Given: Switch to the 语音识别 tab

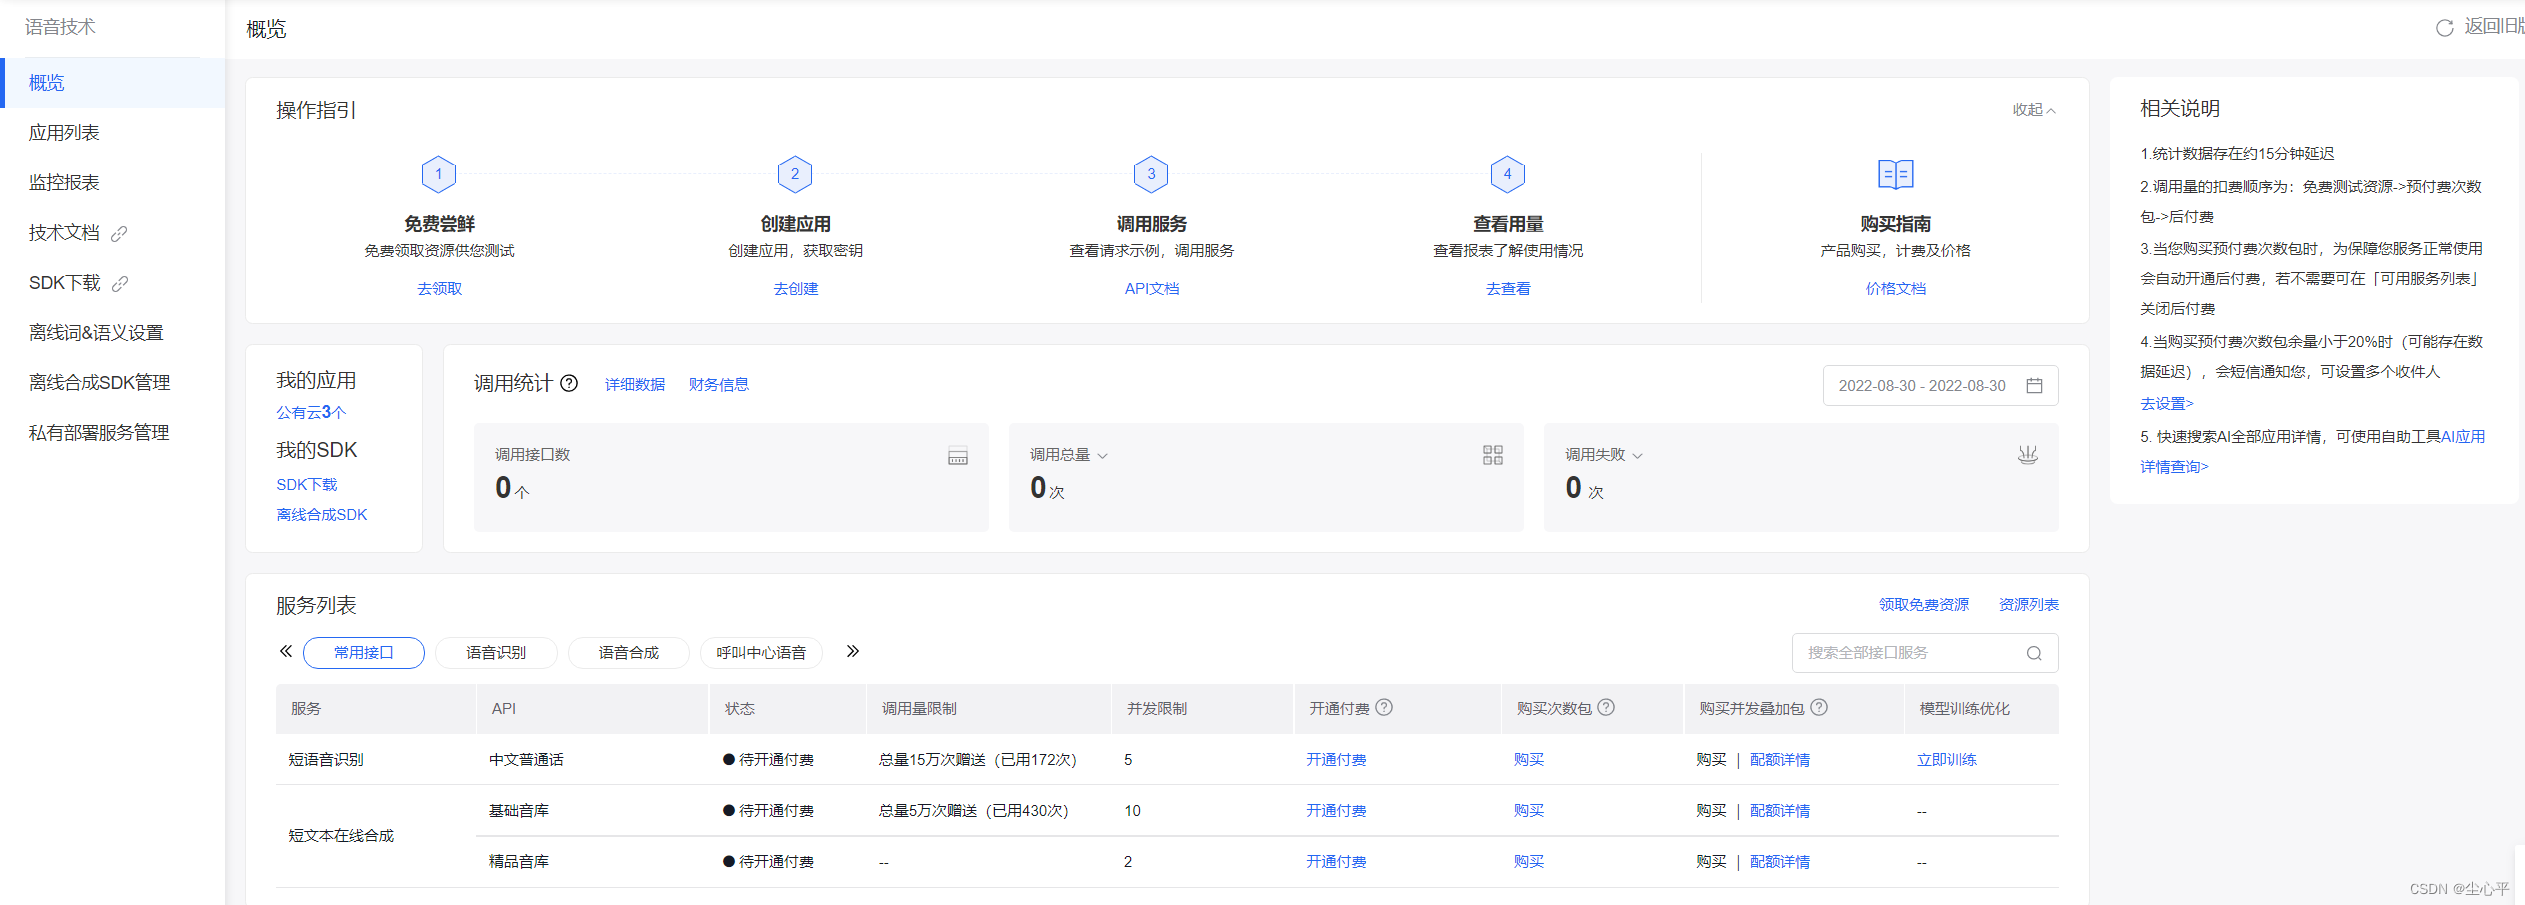Looking at the screenshot, I should click(496, 653).
